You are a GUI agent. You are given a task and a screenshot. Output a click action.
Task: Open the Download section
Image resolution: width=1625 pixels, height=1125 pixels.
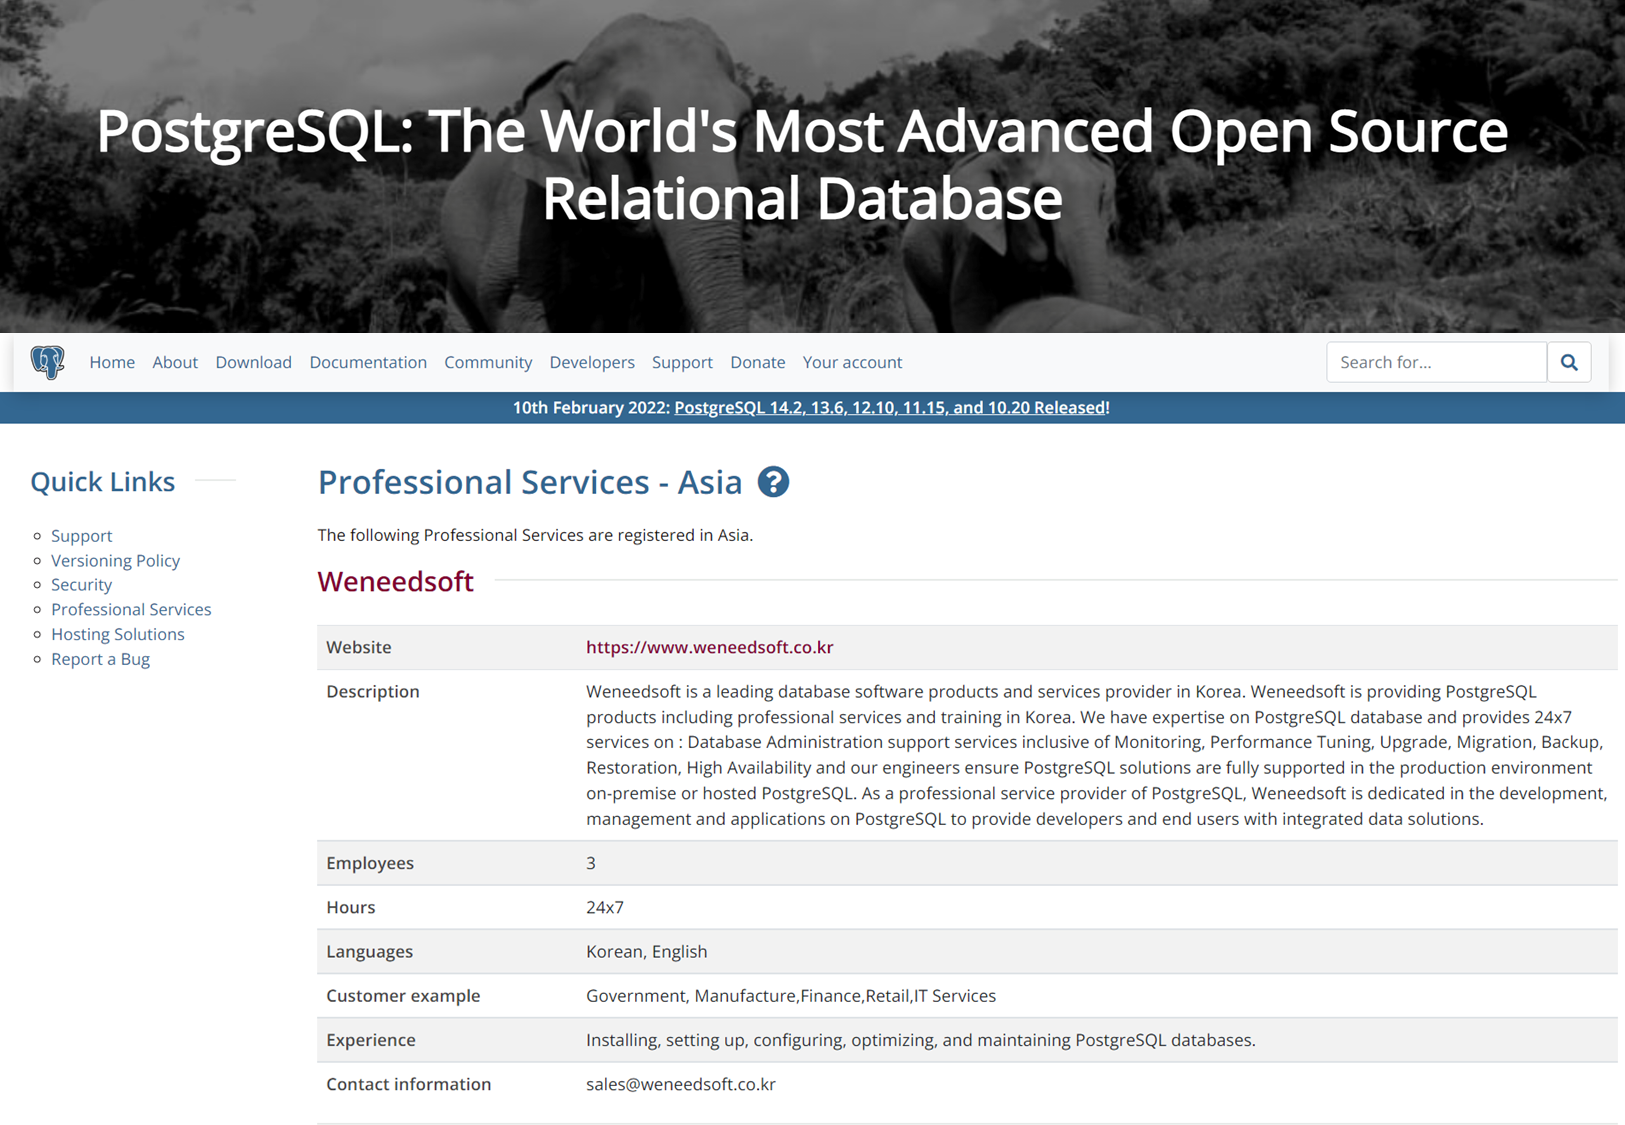253,362
